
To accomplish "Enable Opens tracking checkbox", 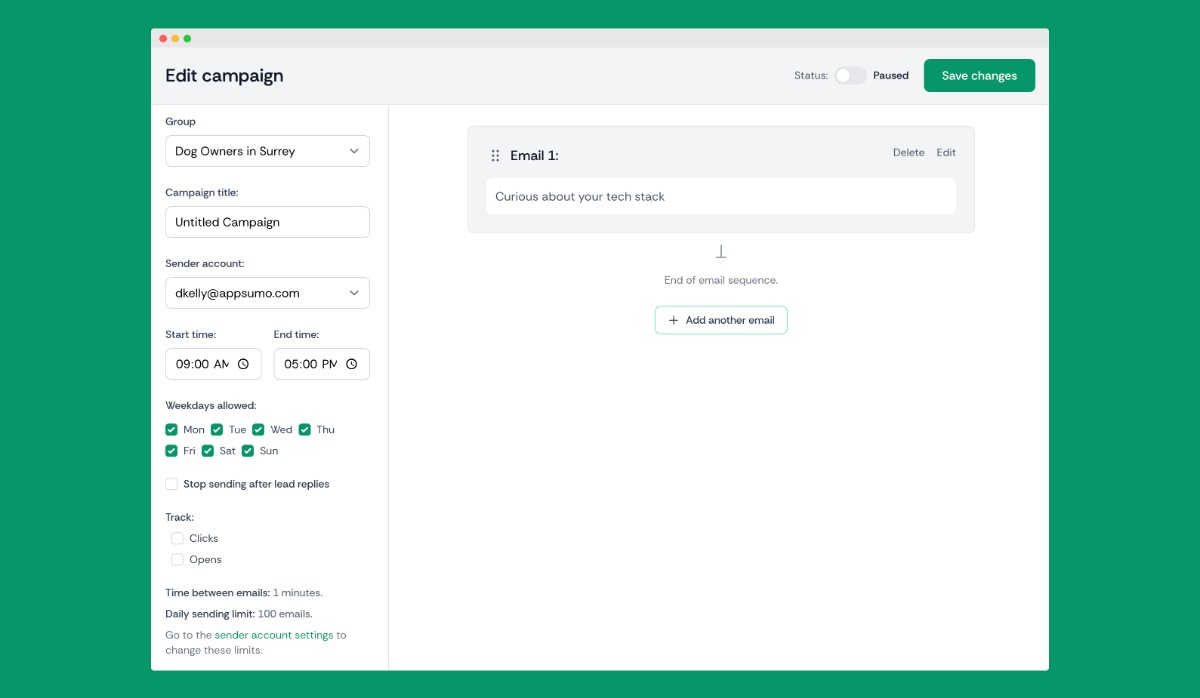I will point(177,560).
